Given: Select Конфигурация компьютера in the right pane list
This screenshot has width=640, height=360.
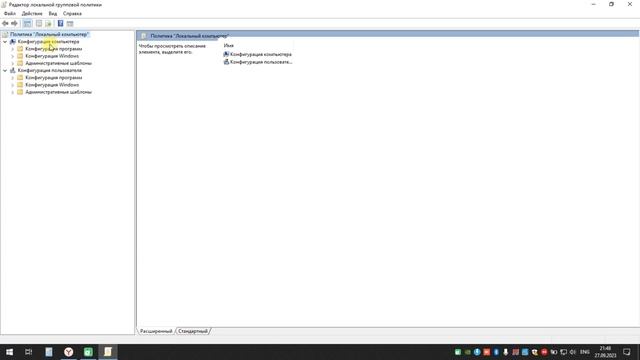Looking at the screenshot, I should tap(258, 54).
